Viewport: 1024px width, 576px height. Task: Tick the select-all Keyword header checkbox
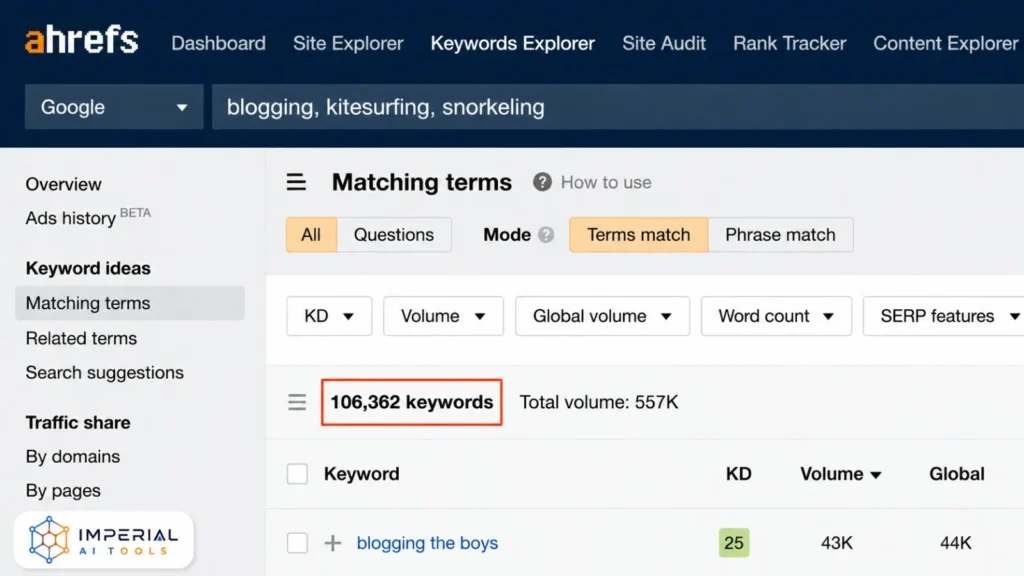[297, 473]
